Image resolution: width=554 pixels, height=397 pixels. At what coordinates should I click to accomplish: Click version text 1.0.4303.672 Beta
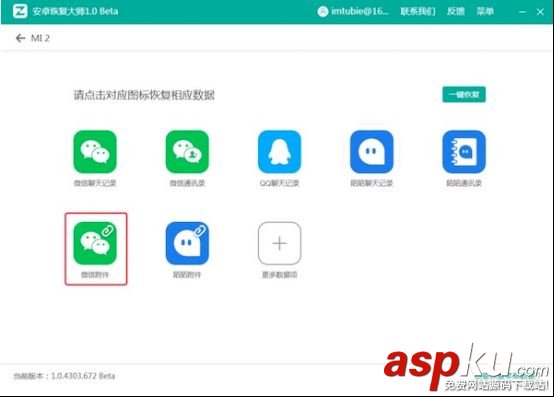(x=83, y=376)
